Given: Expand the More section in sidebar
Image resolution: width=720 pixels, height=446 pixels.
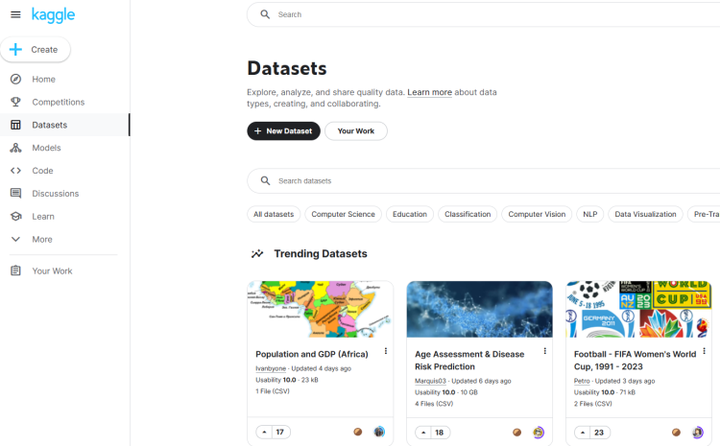Looking at the screenshot, I should point(15,240).
